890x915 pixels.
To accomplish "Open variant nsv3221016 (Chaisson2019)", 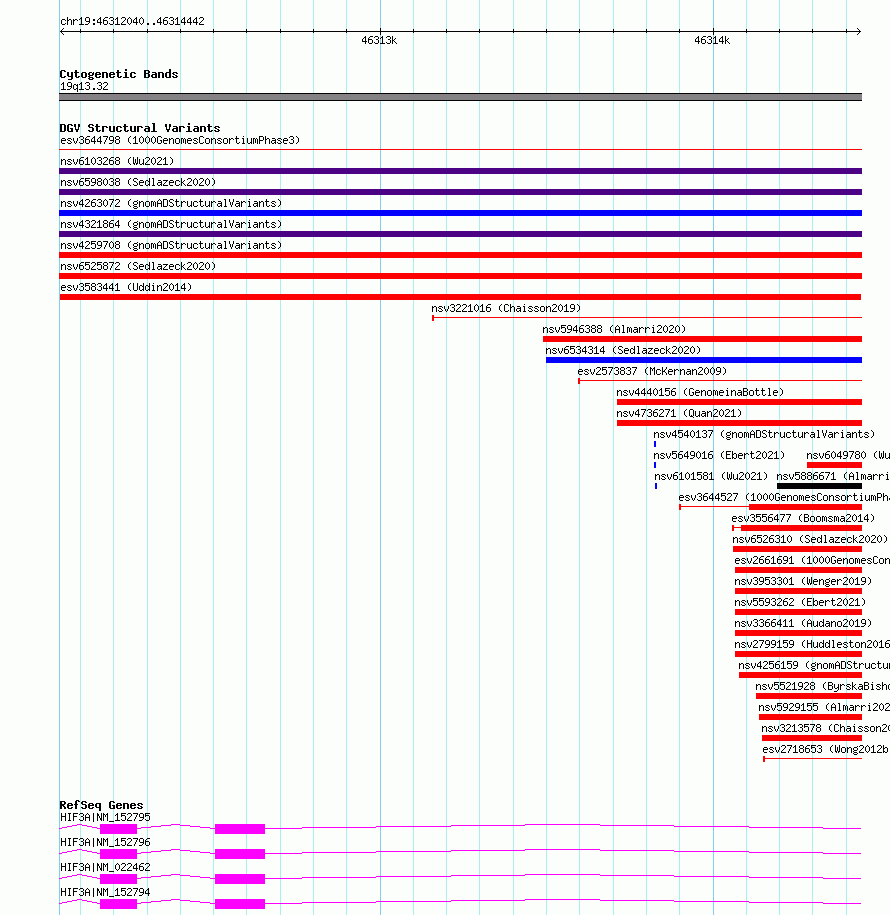I will point(506,309).
